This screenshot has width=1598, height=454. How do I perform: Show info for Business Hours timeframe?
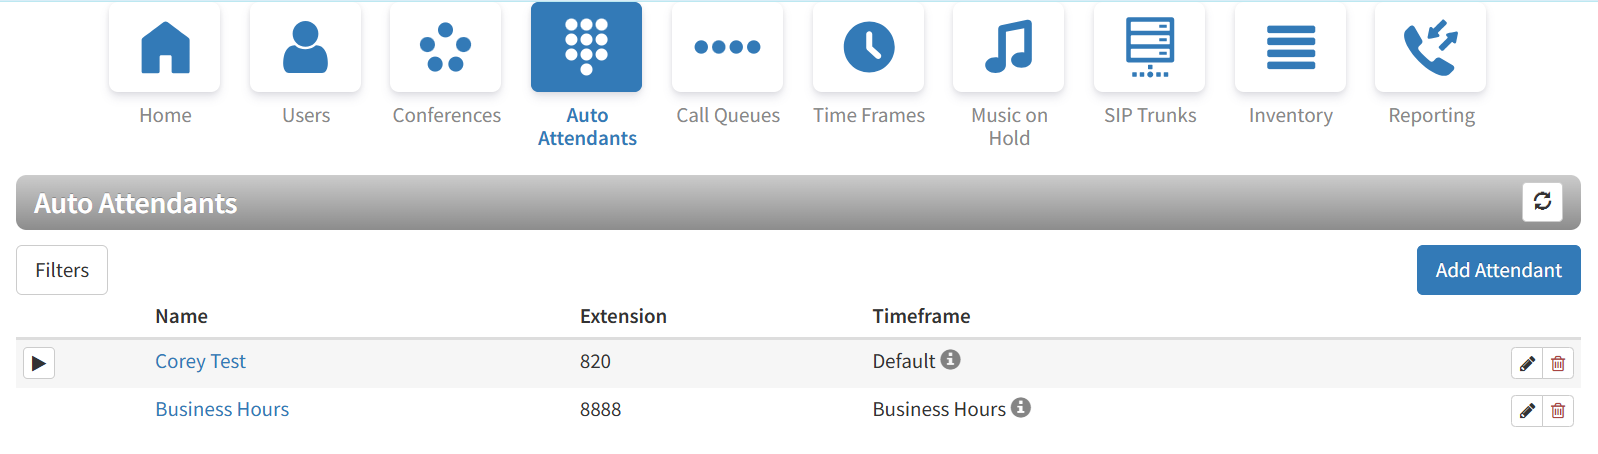tap(1020, 407)
